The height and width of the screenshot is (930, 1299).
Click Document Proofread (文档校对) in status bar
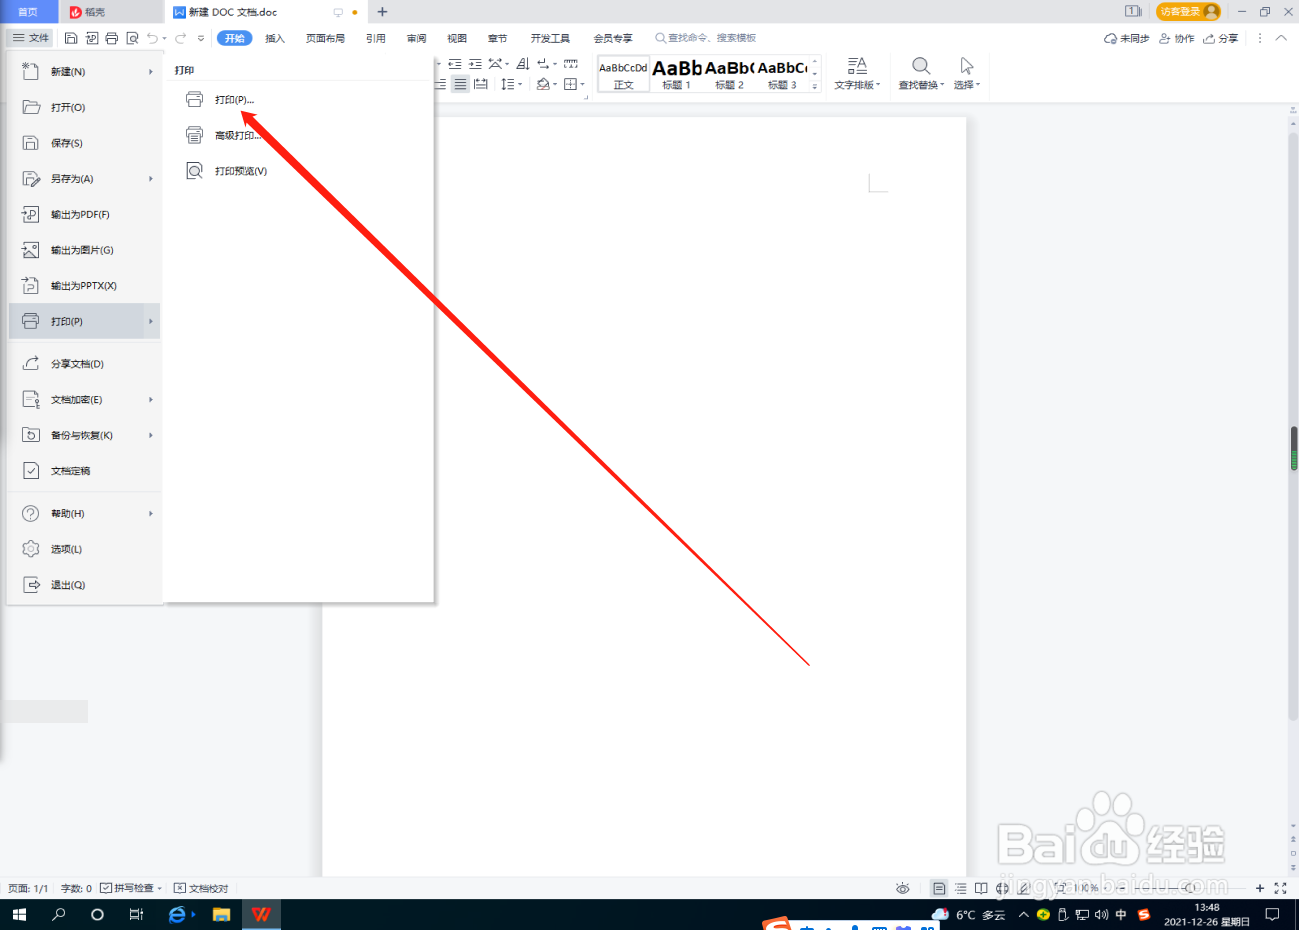tap(201, 888)
